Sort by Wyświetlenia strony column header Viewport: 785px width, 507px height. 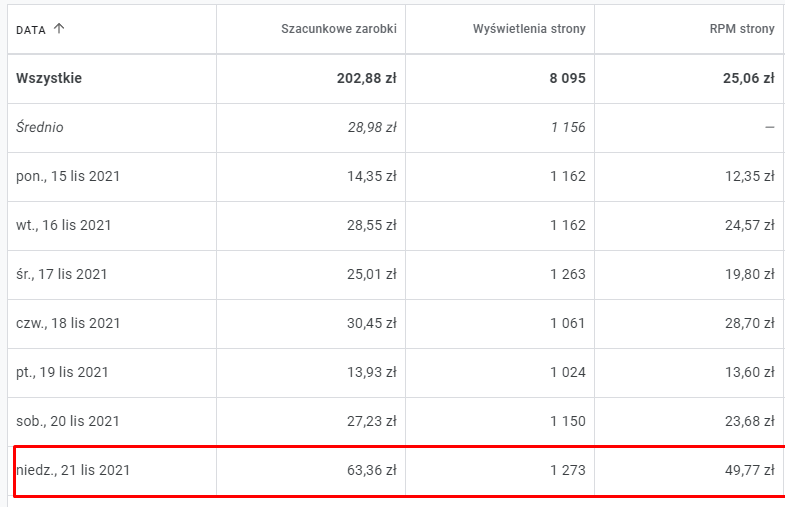[529, 29]
